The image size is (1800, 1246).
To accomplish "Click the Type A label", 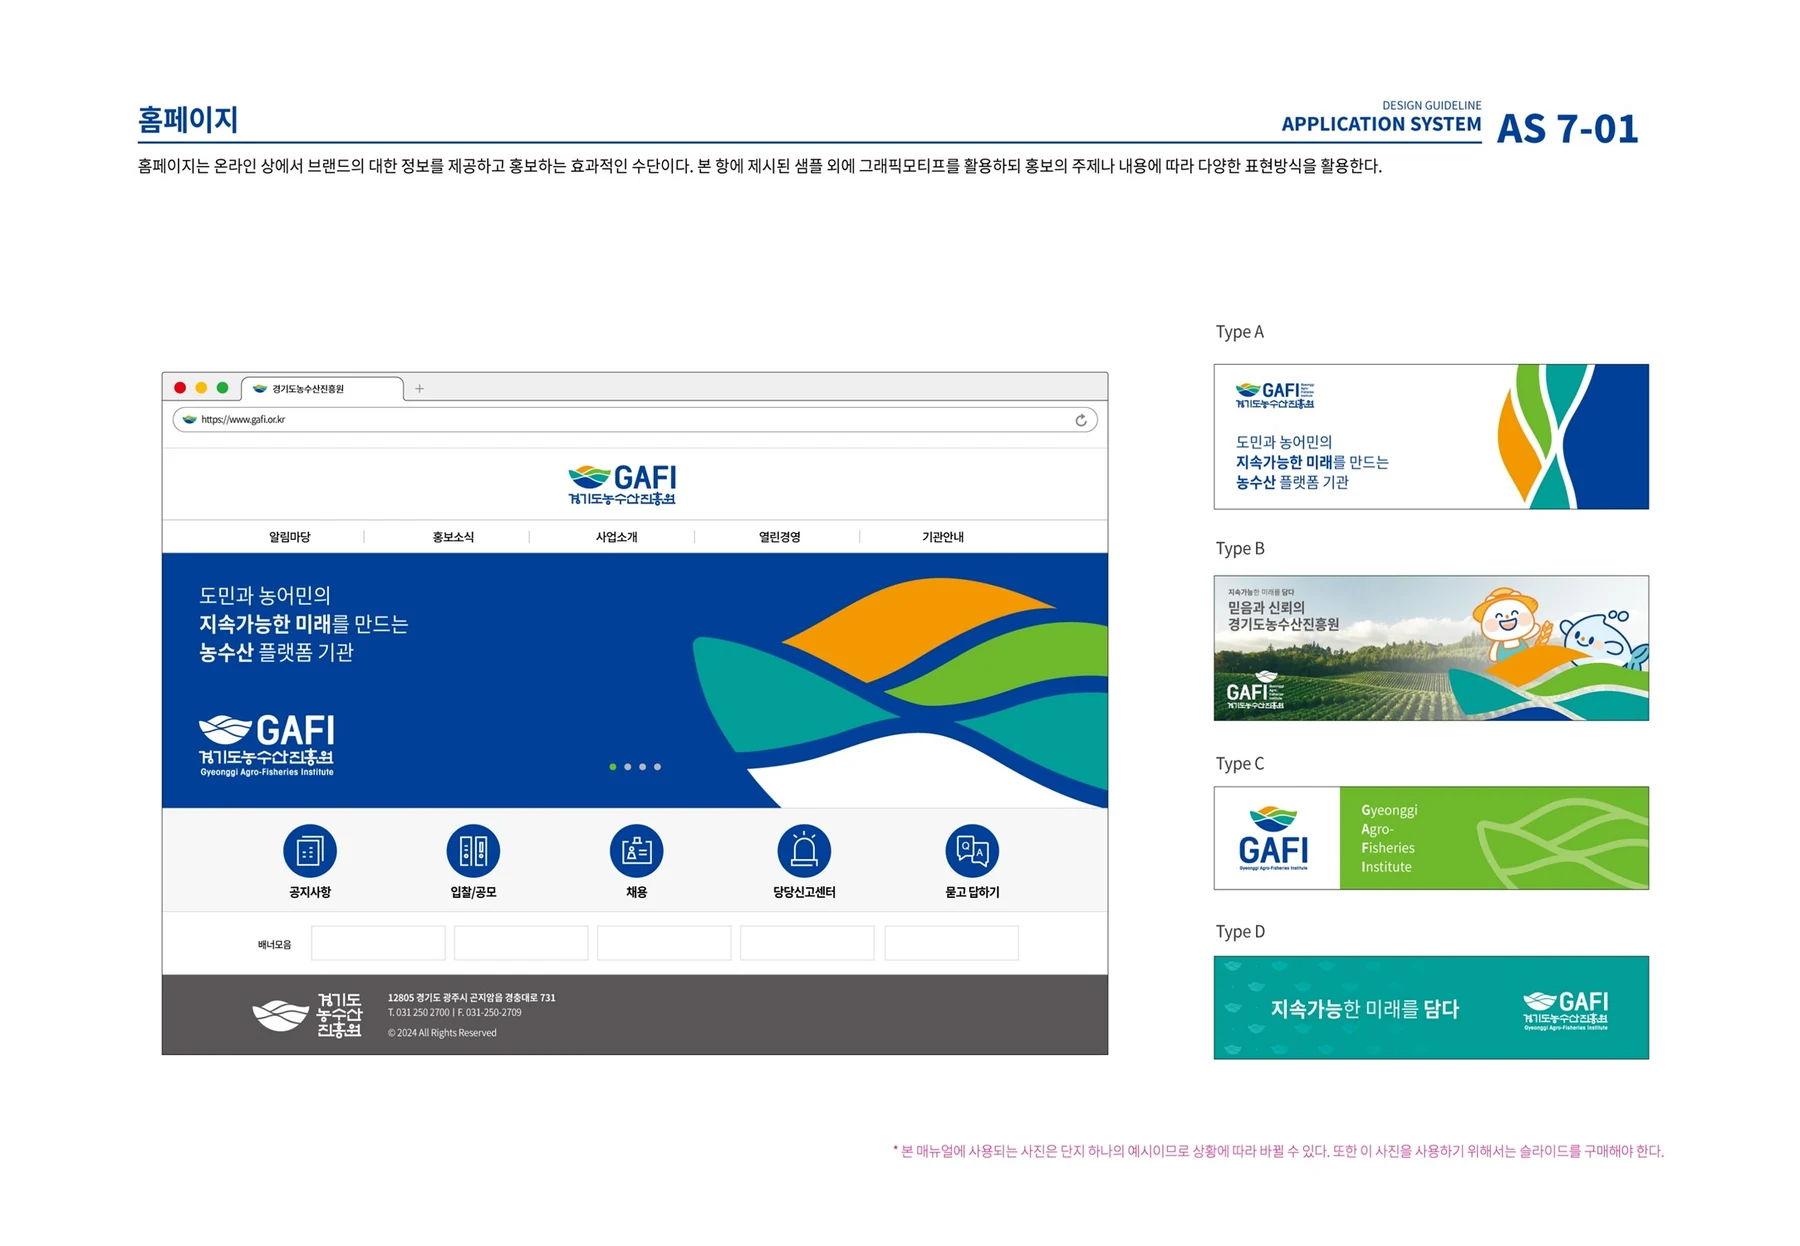I will (x=1240, y=333).
